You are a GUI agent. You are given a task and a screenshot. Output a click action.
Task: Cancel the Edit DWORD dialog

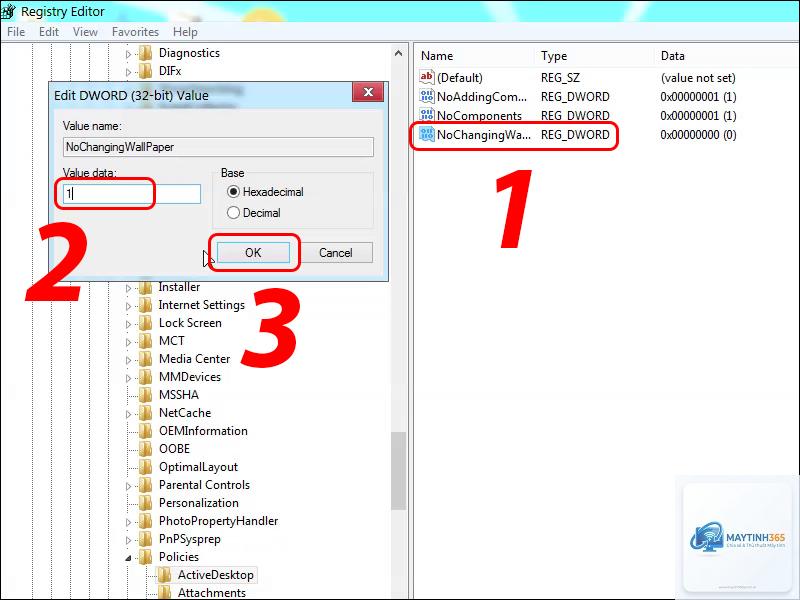click(x=335, y=253)
